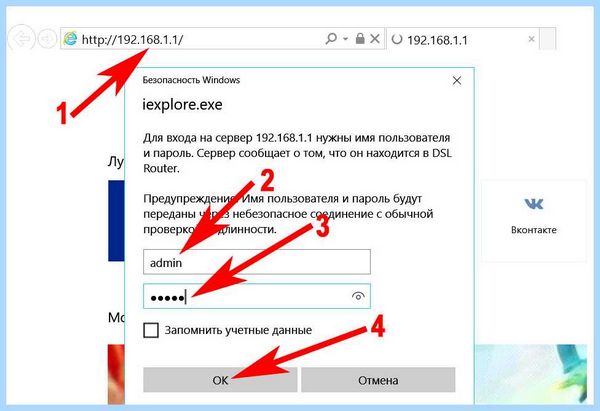Image resolution: width=600 pixels, height=411 pixels.
Task: Stop page loading with the X icon
Action: tap(375, 38)
